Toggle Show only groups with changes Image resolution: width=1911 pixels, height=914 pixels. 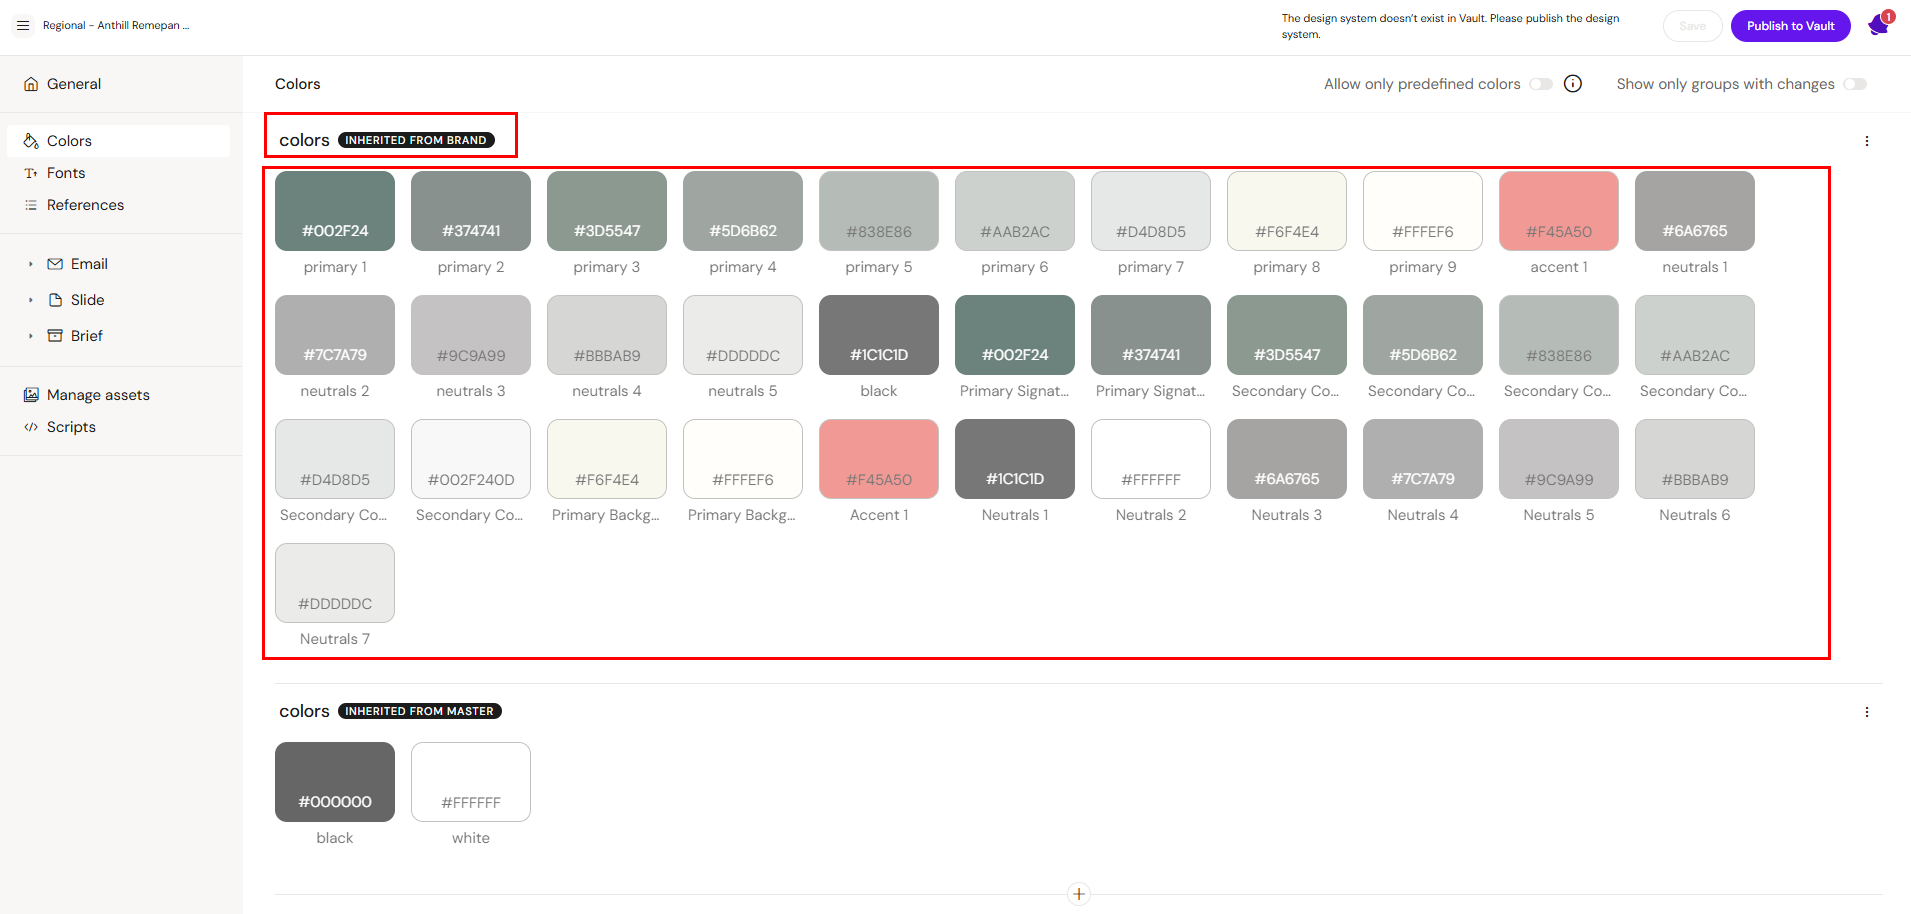pos(1855,84)
